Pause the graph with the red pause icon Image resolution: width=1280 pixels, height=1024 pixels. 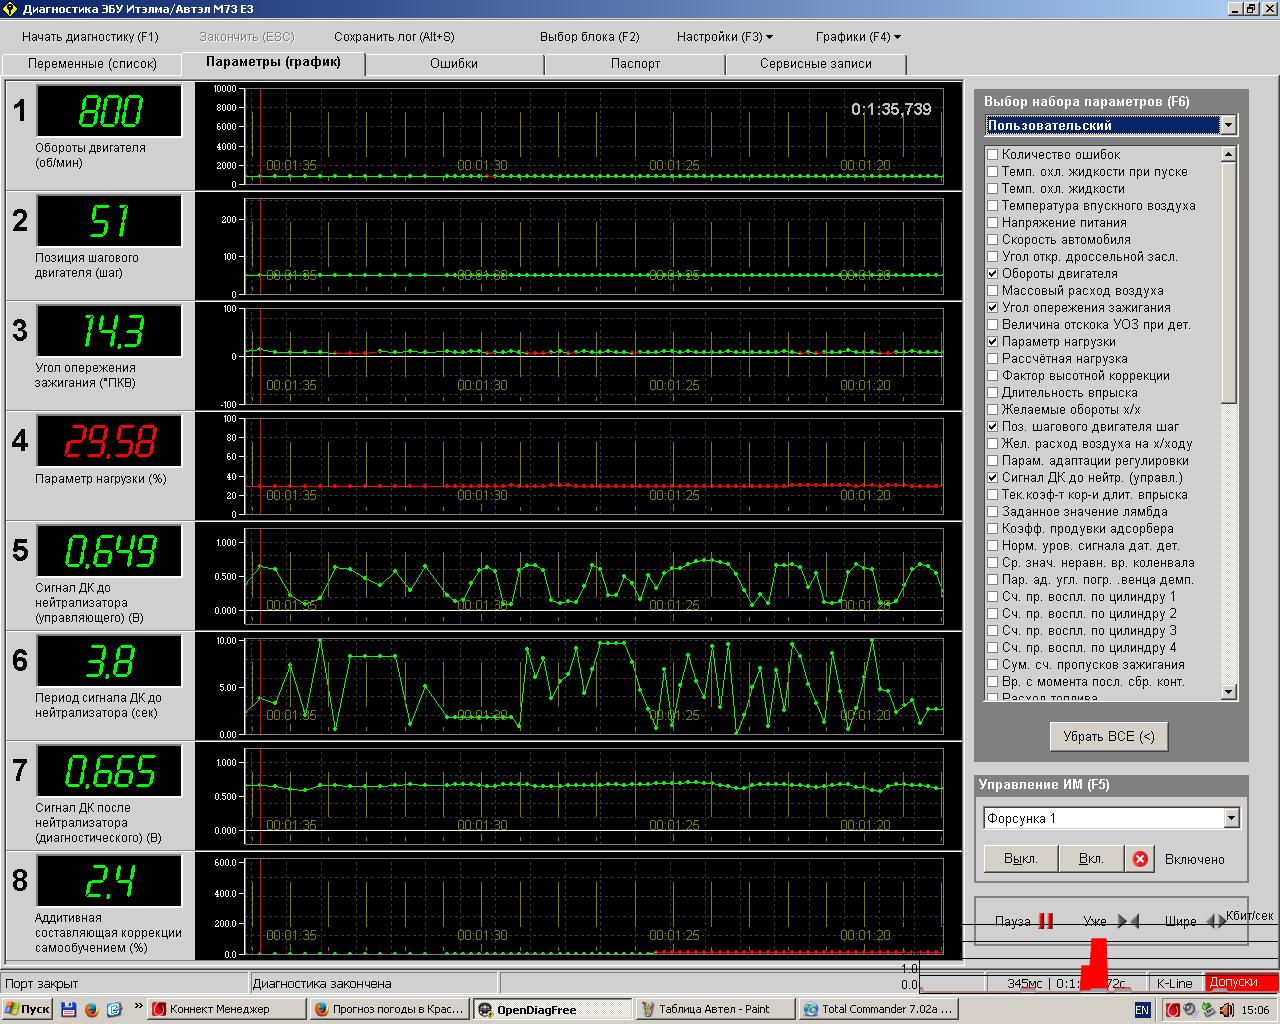pyautogui.click(x=1045, y=921)
